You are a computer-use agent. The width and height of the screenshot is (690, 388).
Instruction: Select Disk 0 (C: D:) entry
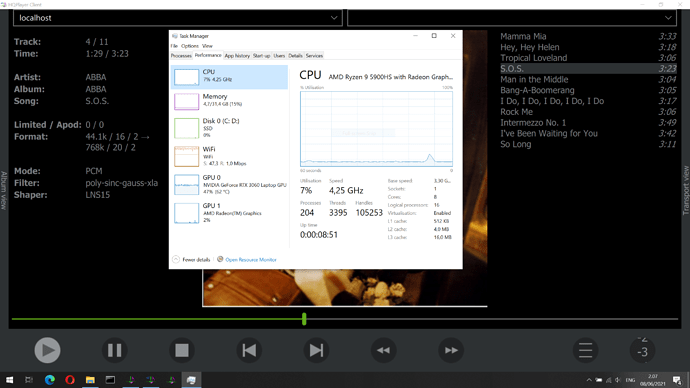click(229, 128)
